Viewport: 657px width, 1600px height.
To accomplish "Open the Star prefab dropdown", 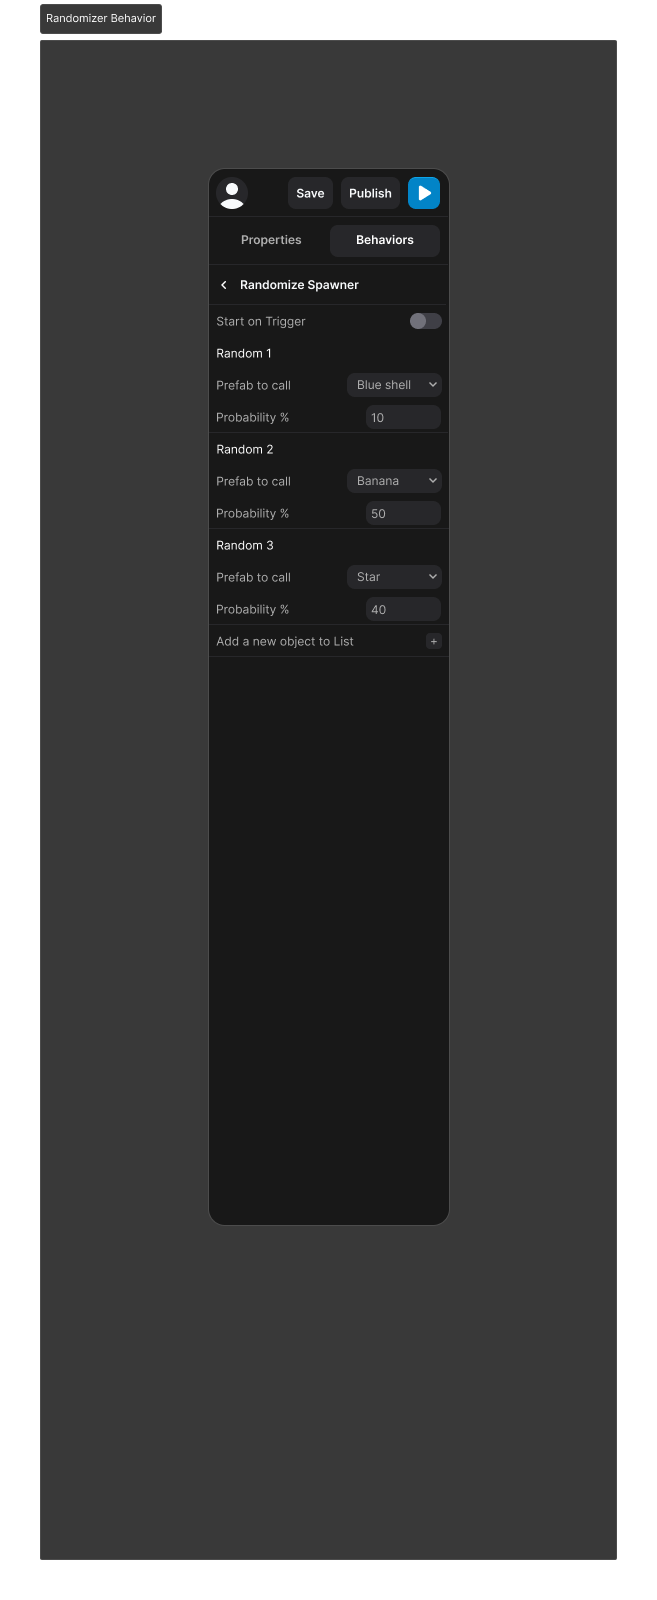I will (394, 577).
